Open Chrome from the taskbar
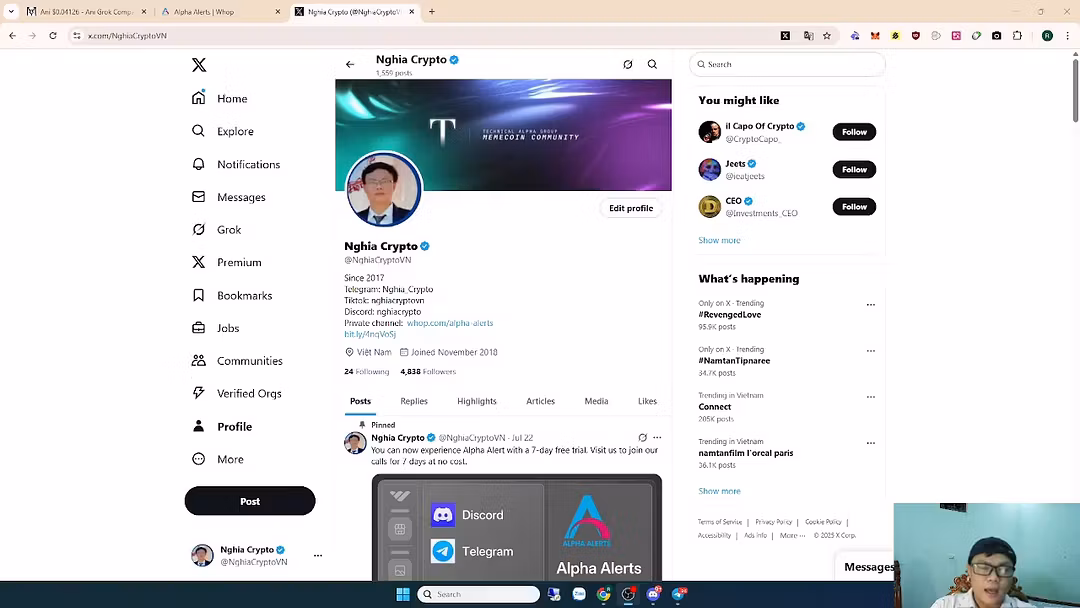The height and width of the screenshot is (608, 1080). [x=603, y=594]
